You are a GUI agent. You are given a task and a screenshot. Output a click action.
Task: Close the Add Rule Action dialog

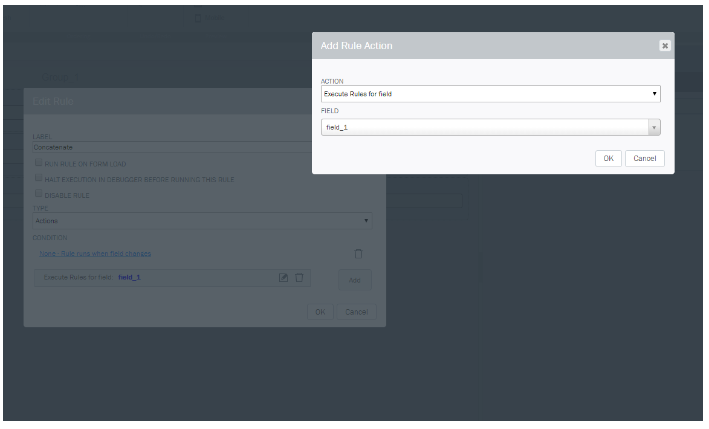664,46
